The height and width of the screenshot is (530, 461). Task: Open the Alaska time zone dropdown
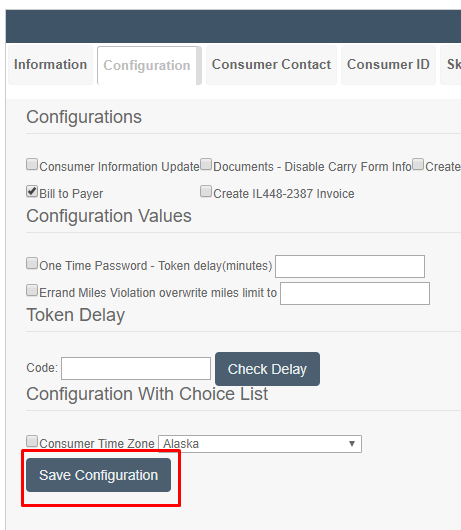coord(260,444)
